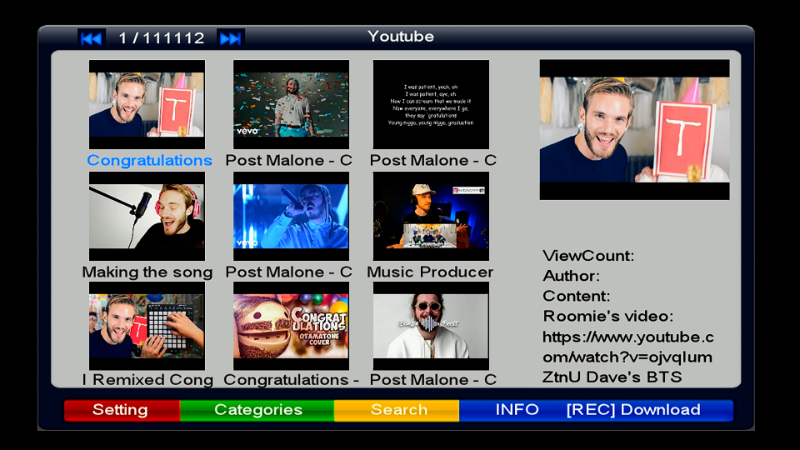Open the Otamatone cover Congratulations thumbnail
This screenshot has width=800, height=450.
tap(291, 327)
